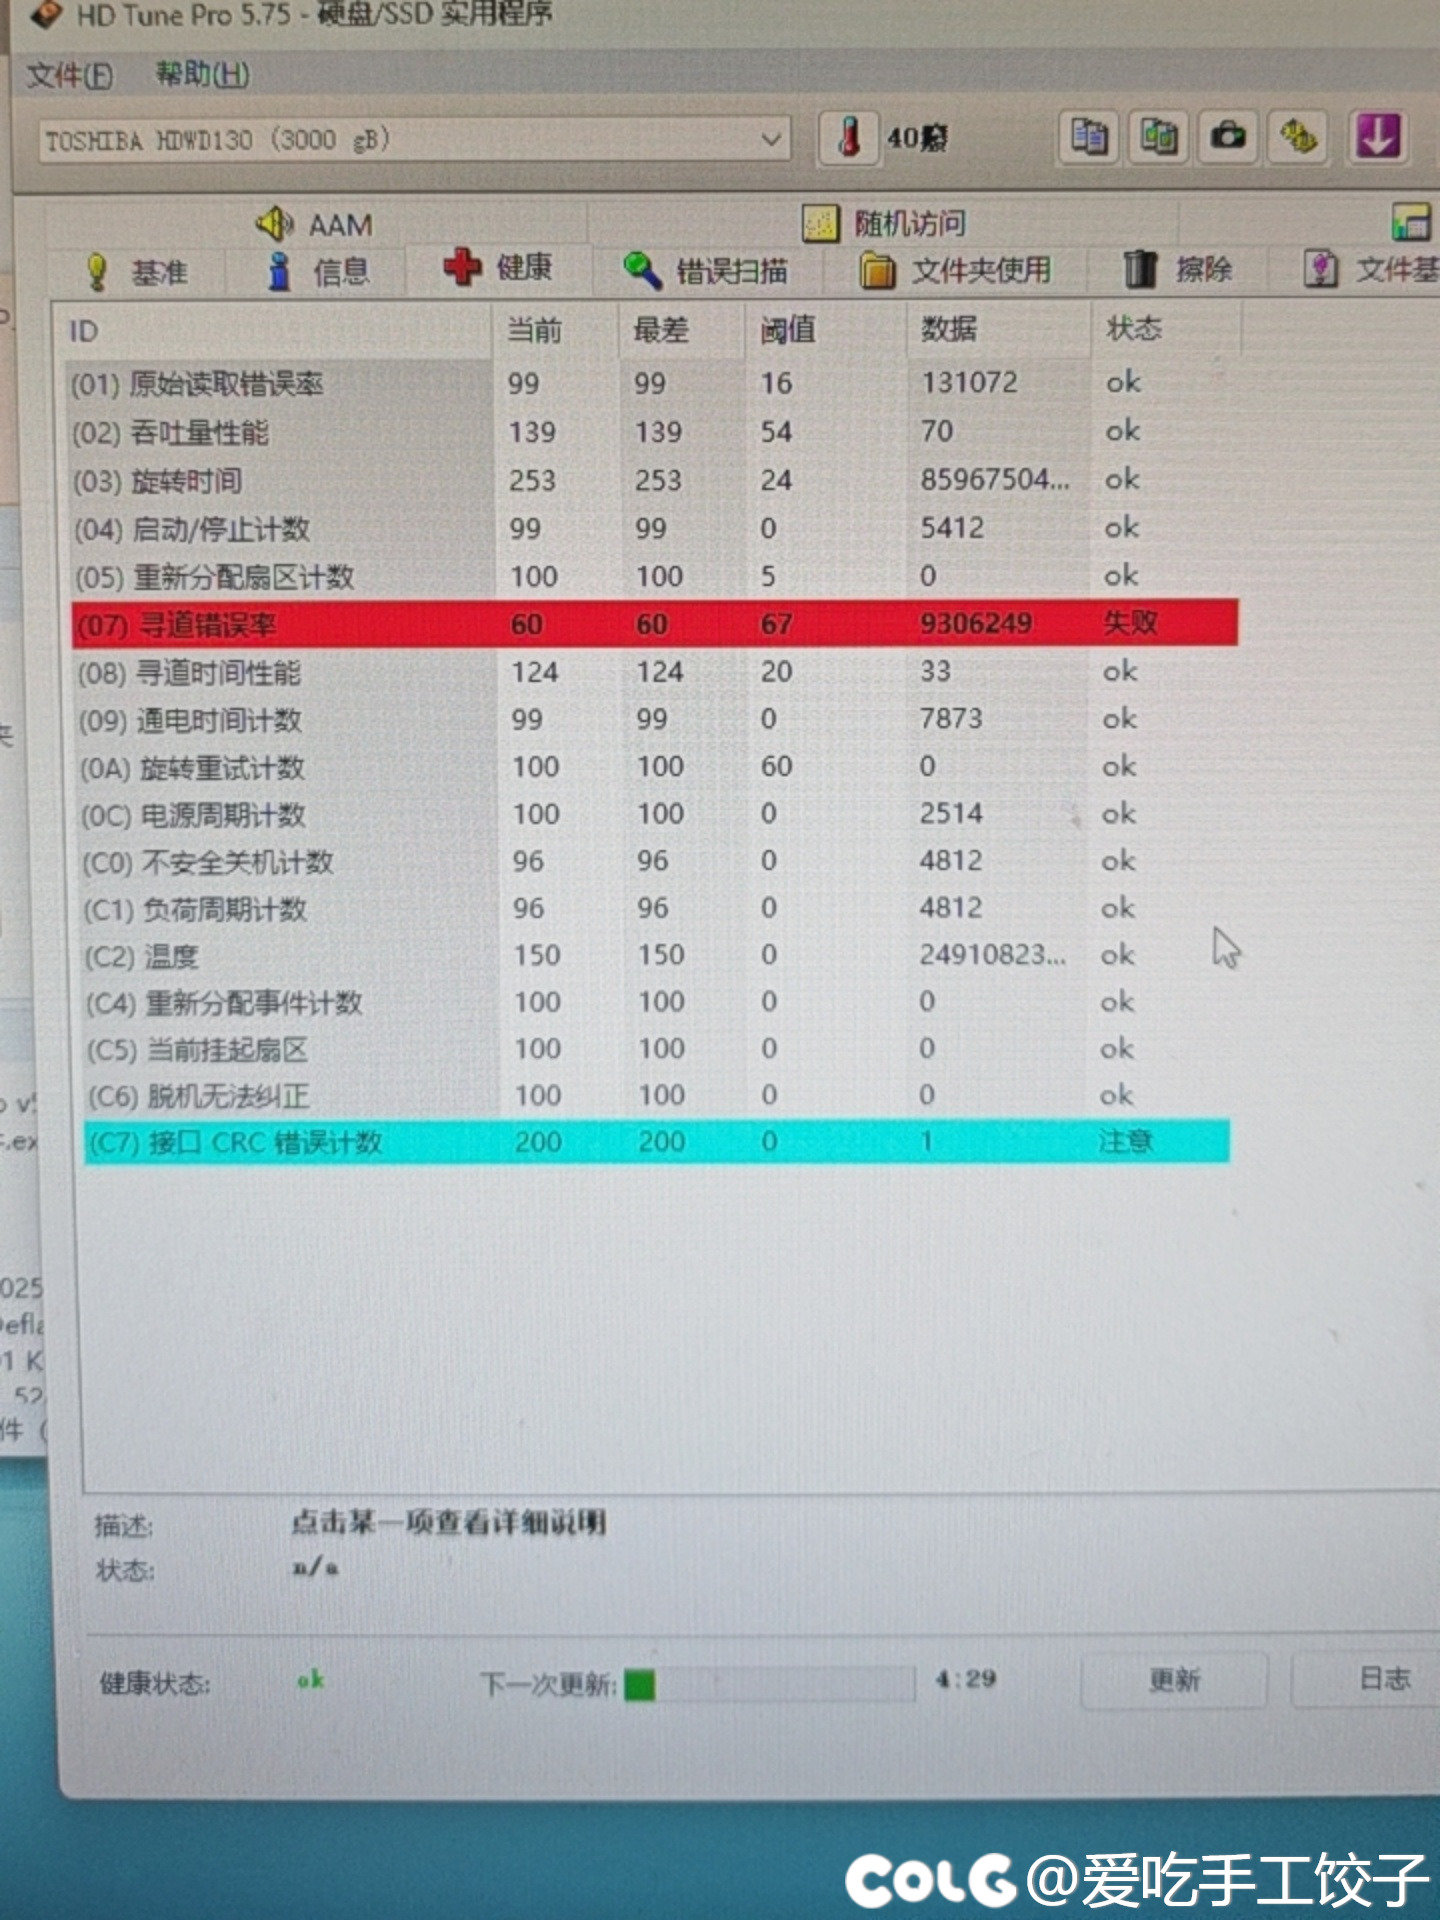1440x1920 pixels.
Task: Select the (C4) 重新分配事件计数 row
Action: (x=656, y=1002)
